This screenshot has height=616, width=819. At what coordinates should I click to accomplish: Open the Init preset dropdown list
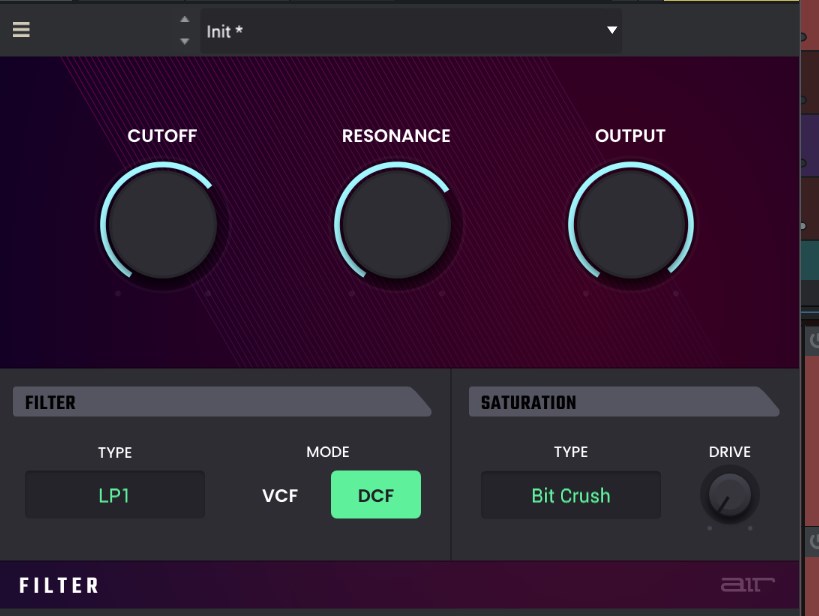coord(400,31)
